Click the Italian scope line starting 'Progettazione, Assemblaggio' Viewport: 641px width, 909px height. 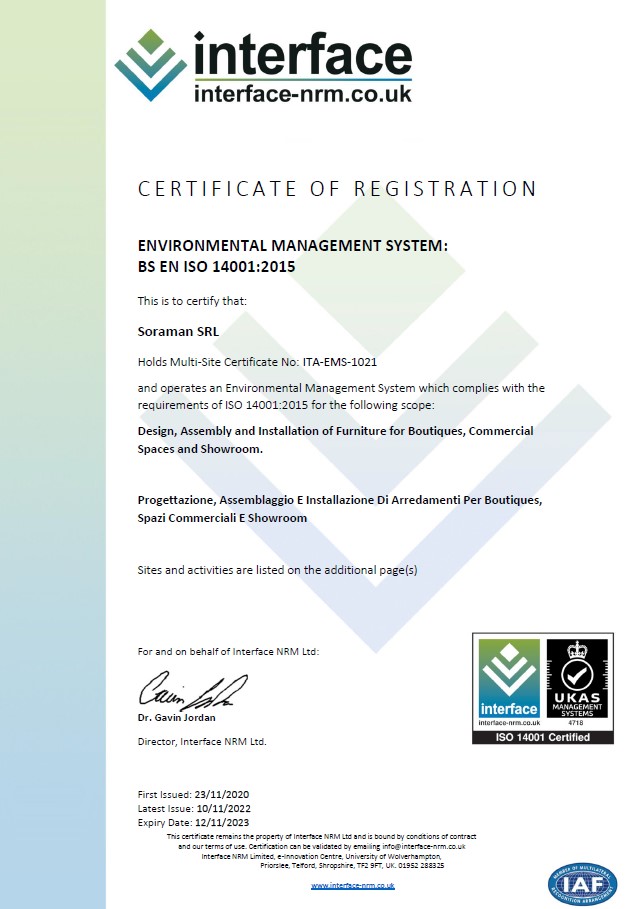340,500
